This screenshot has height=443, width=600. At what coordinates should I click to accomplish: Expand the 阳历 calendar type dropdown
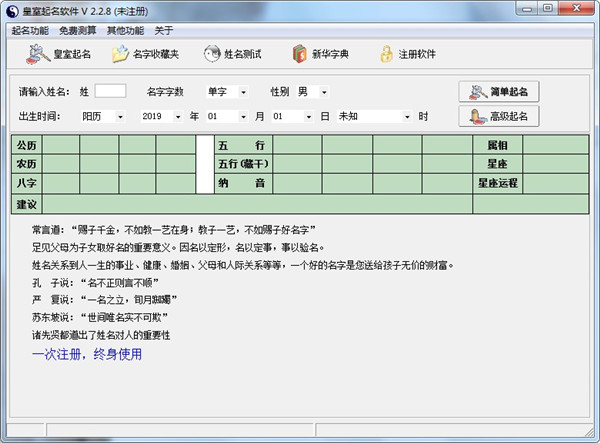[120, 116]
